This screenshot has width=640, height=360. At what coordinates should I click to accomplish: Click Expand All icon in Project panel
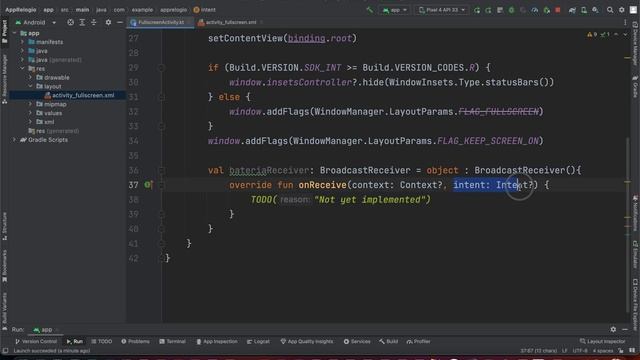82,22
